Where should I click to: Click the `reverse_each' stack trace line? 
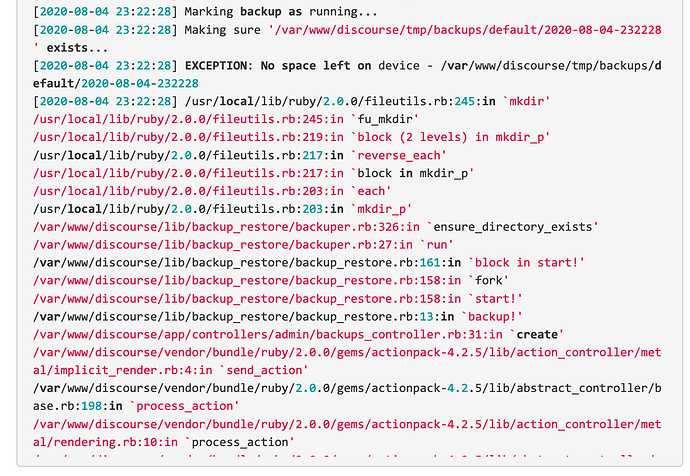240,155
